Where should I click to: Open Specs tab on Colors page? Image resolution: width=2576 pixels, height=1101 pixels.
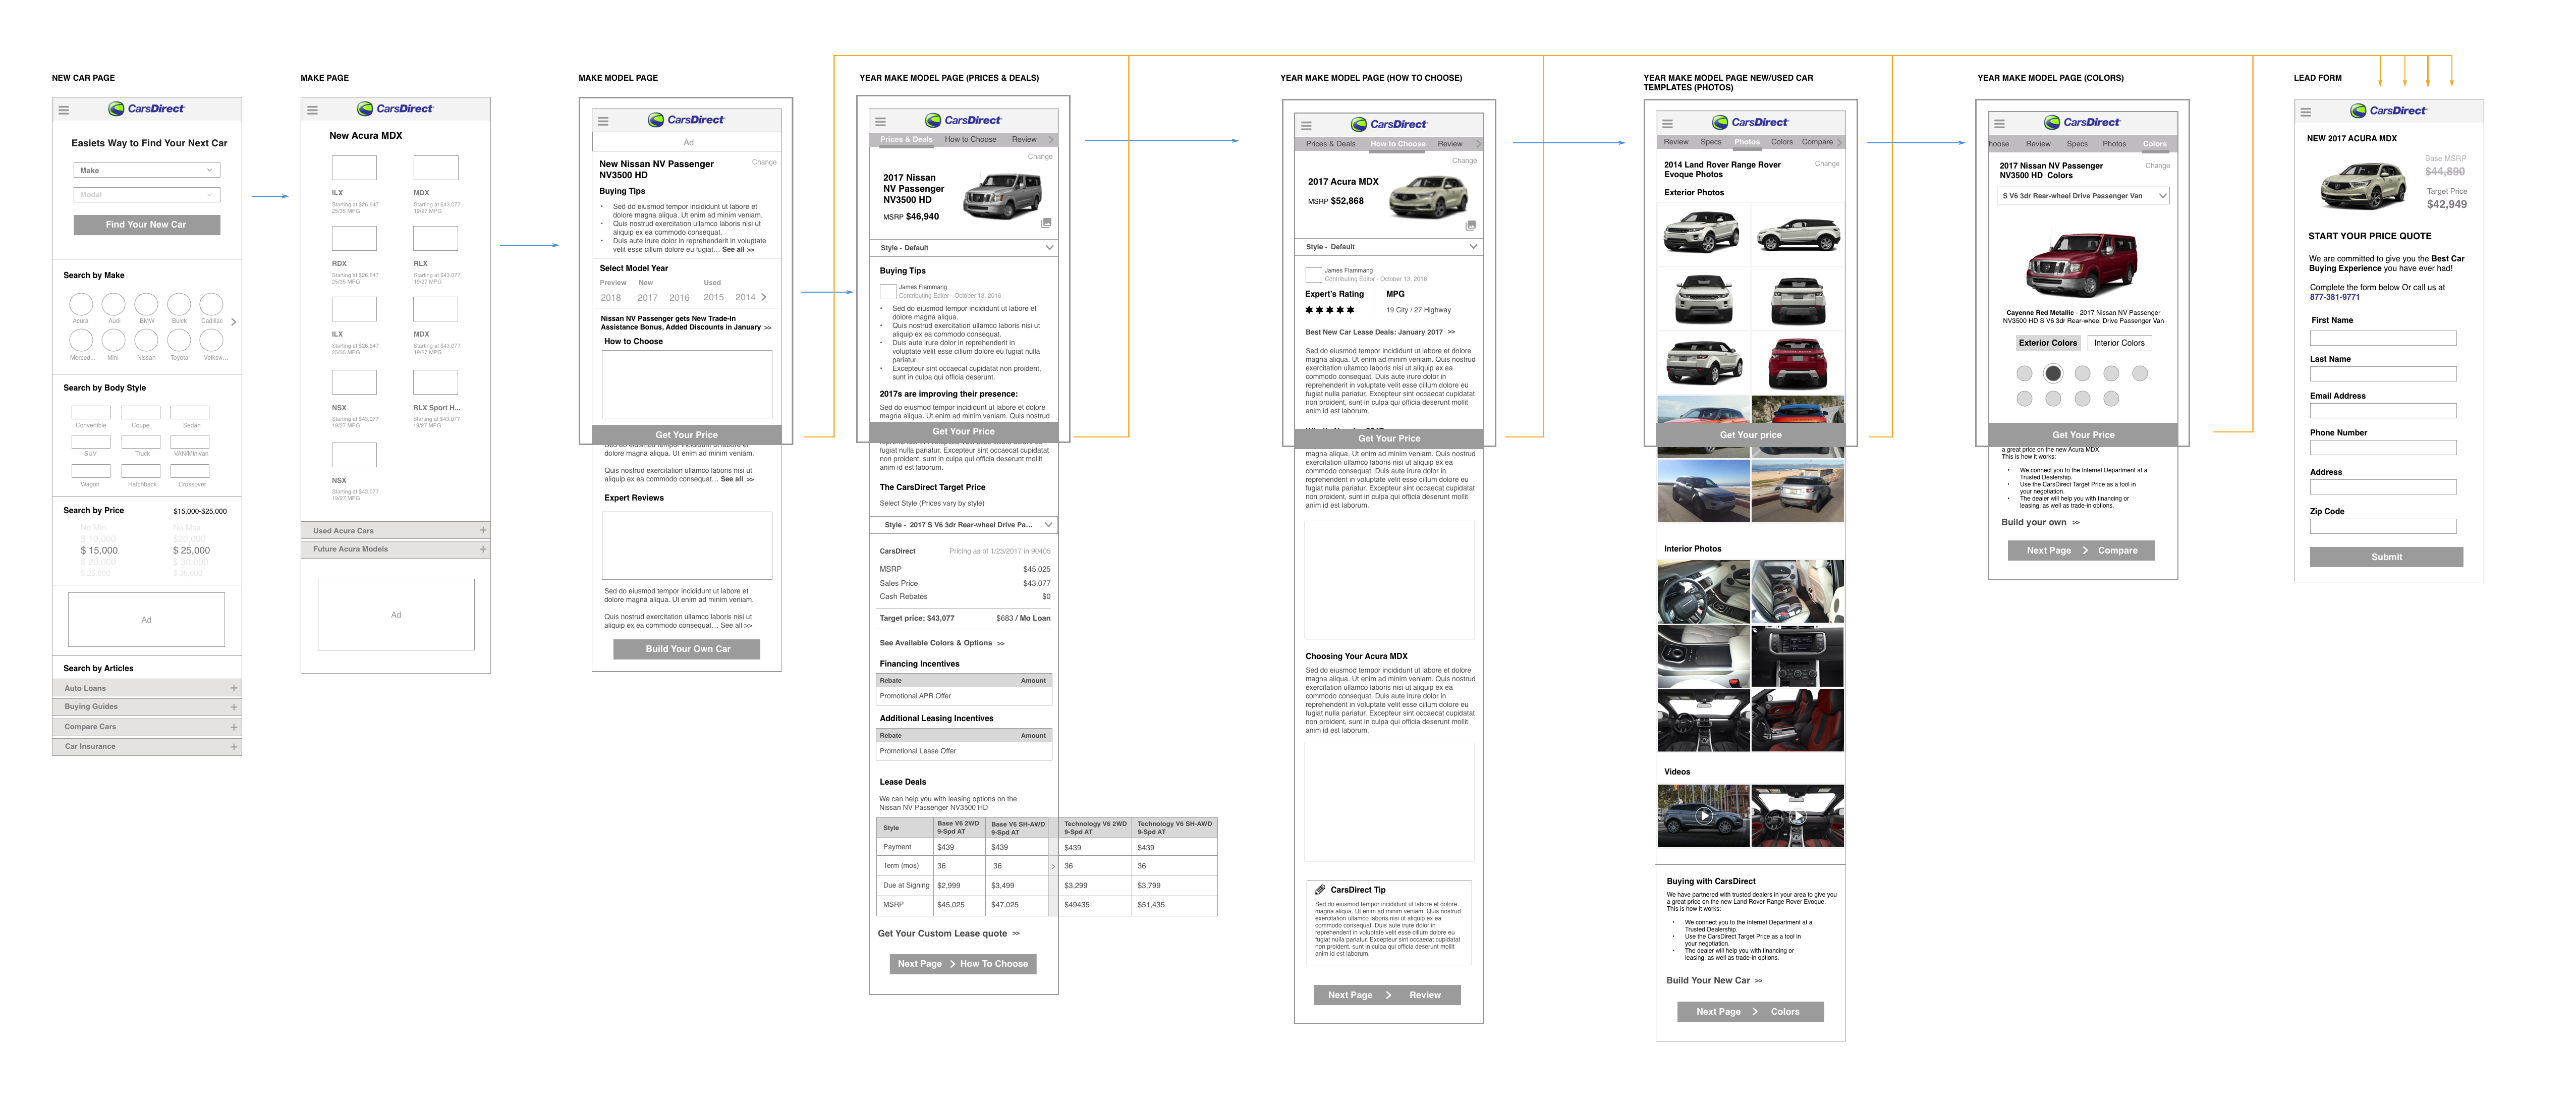2077,144
